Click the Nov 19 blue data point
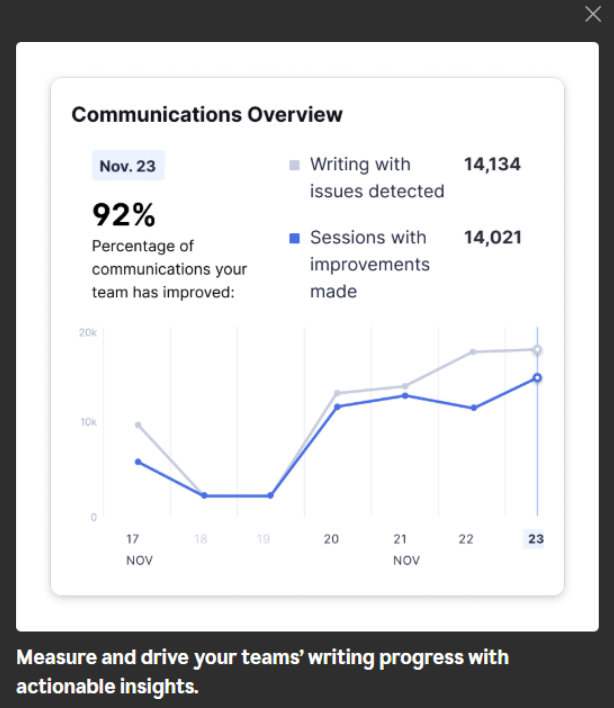This screenshot has height=708, width=614. pyautogui.click(x=270, y=495)
